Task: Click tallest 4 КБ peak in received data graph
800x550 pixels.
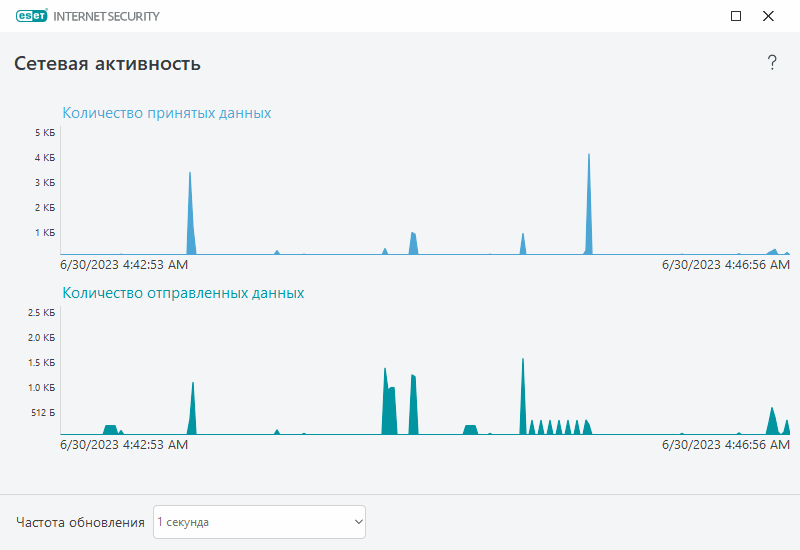Action: pyautogui.click(x=589, y=204)
